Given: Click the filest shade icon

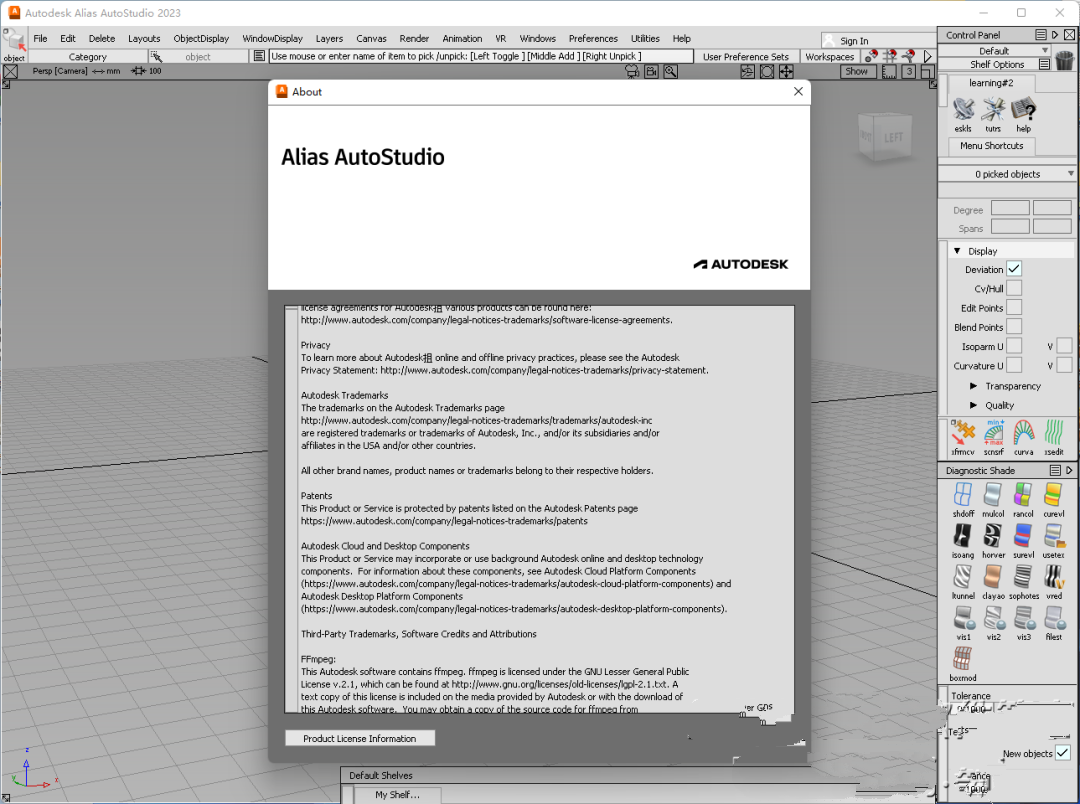Looking at the screenshot, I should click(1054, 618).
